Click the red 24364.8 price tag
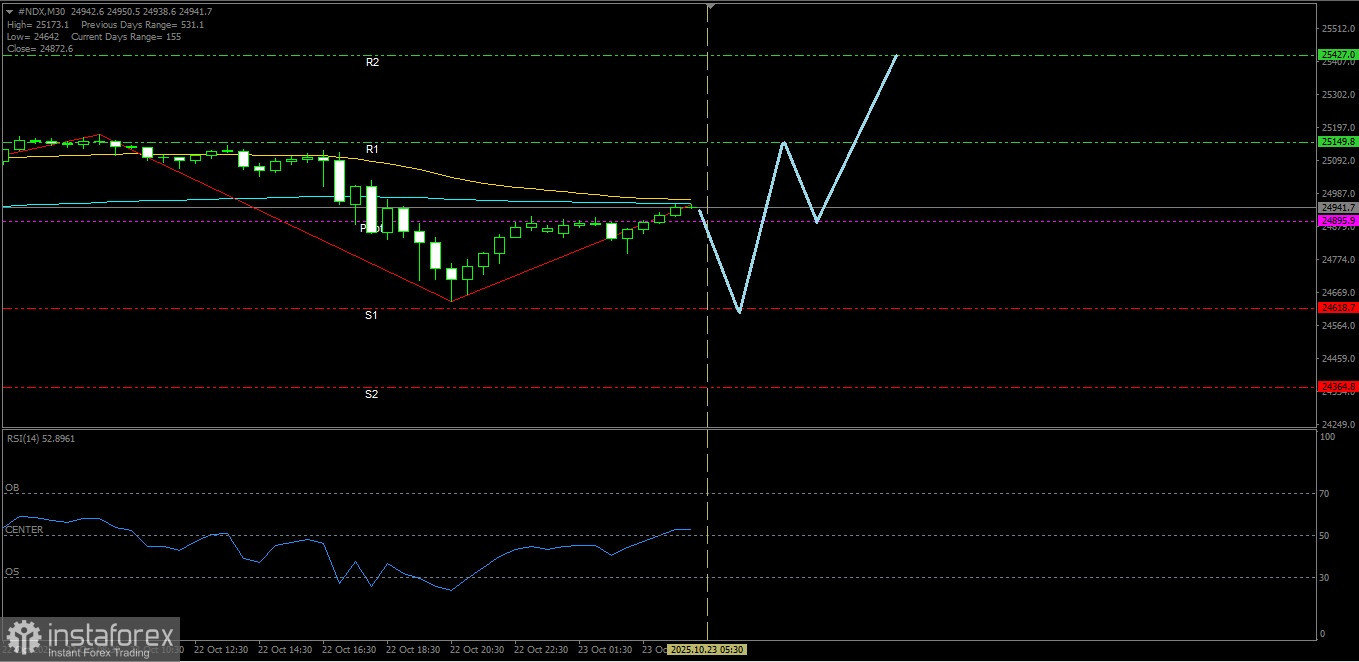This screenshot has height=662, width=1359. [x=1338, y=386]
